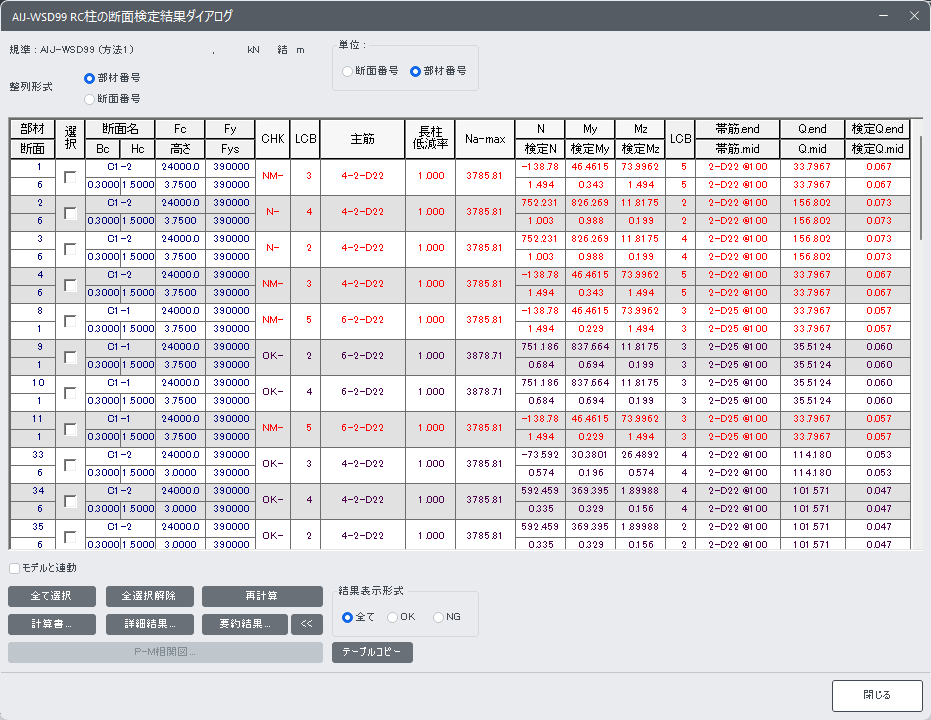
Task: Collapse panel with << button
Action: click(x=306, y=624)
